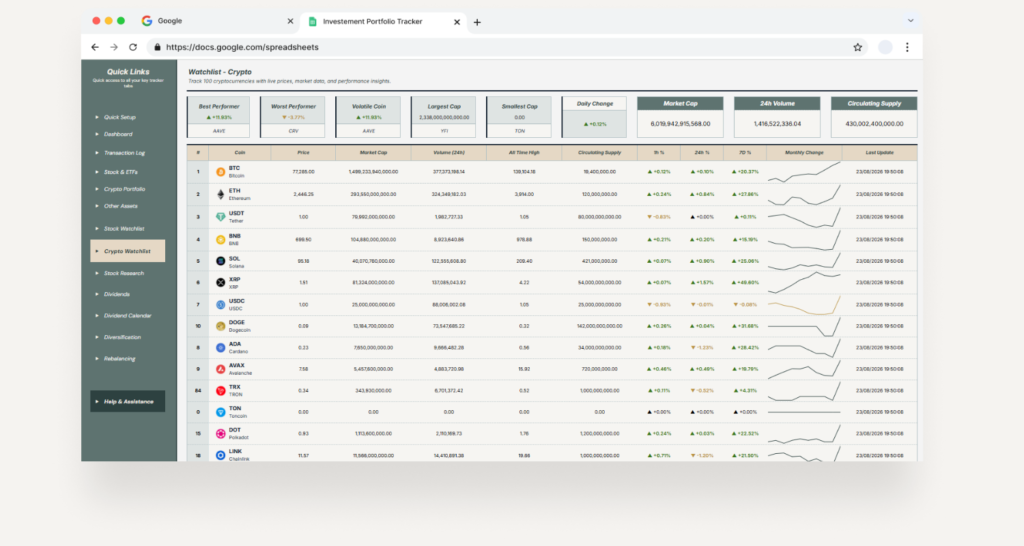Open the Transaction Log sidebar link

click(x=124, y=153)
